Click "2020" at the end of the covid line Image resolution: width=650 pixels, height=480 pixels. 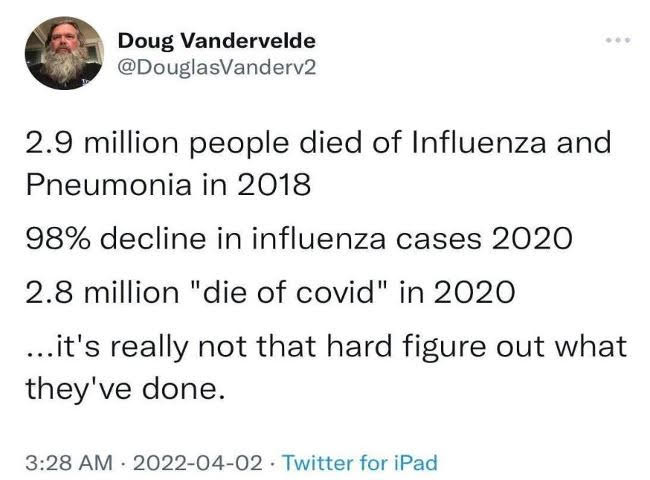tap(474, 292)
